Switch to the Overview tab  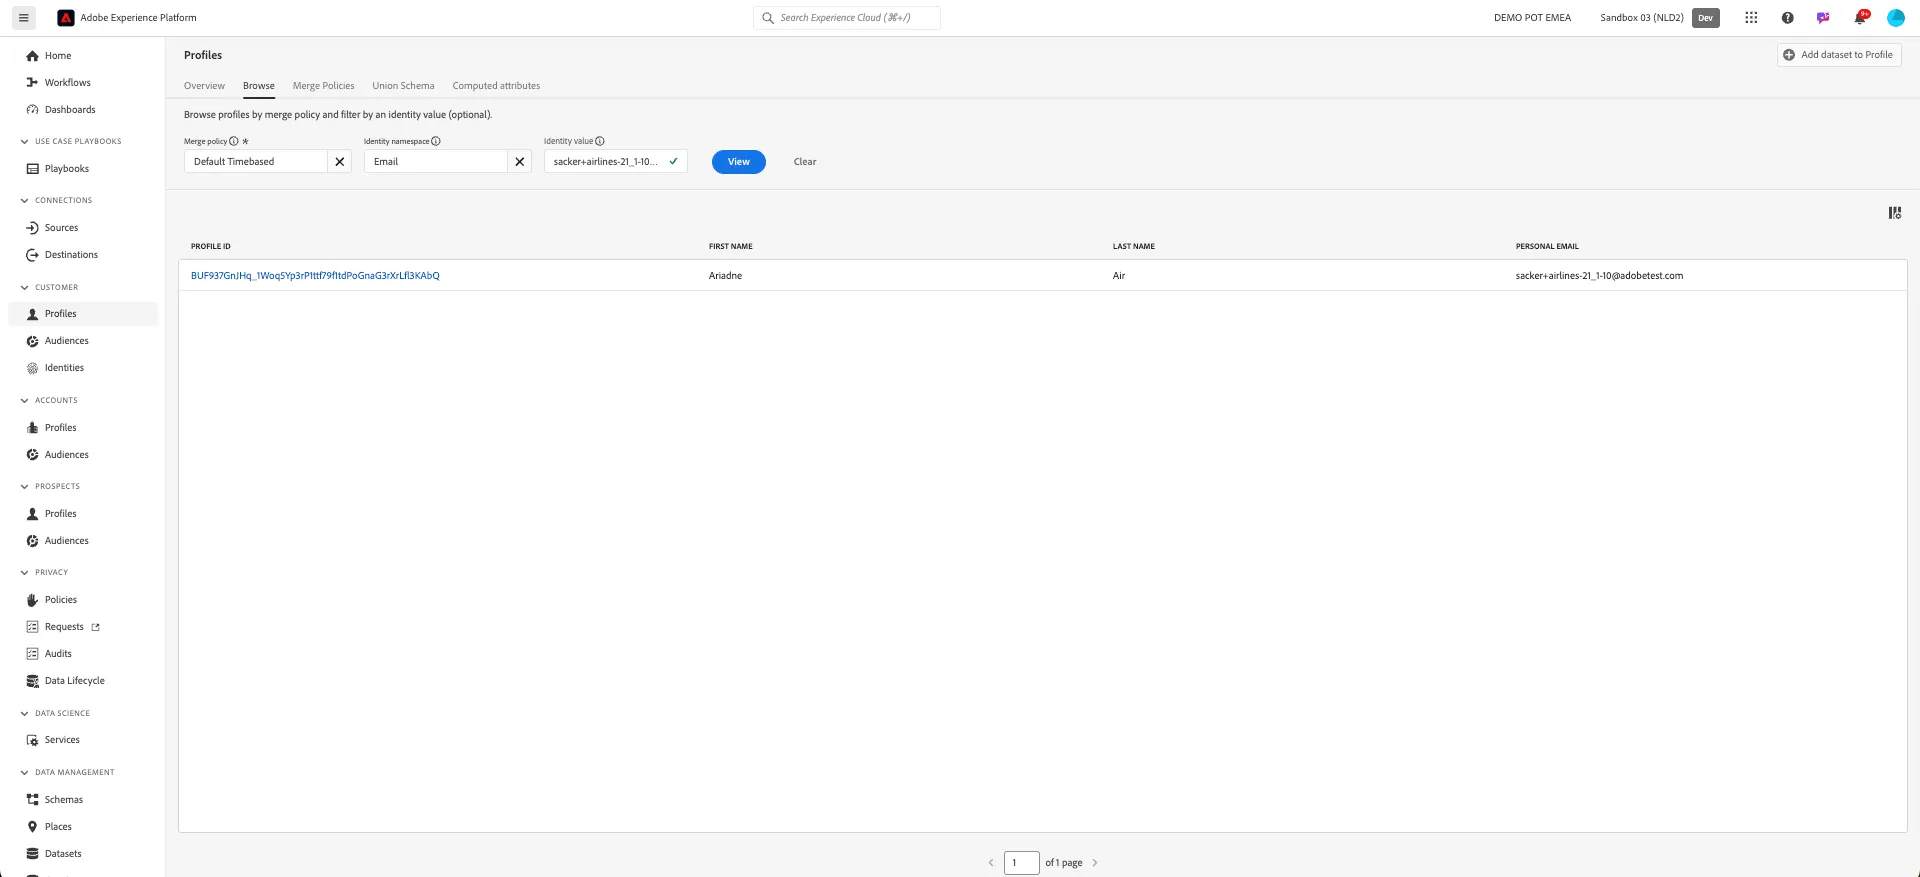point(204,86)
